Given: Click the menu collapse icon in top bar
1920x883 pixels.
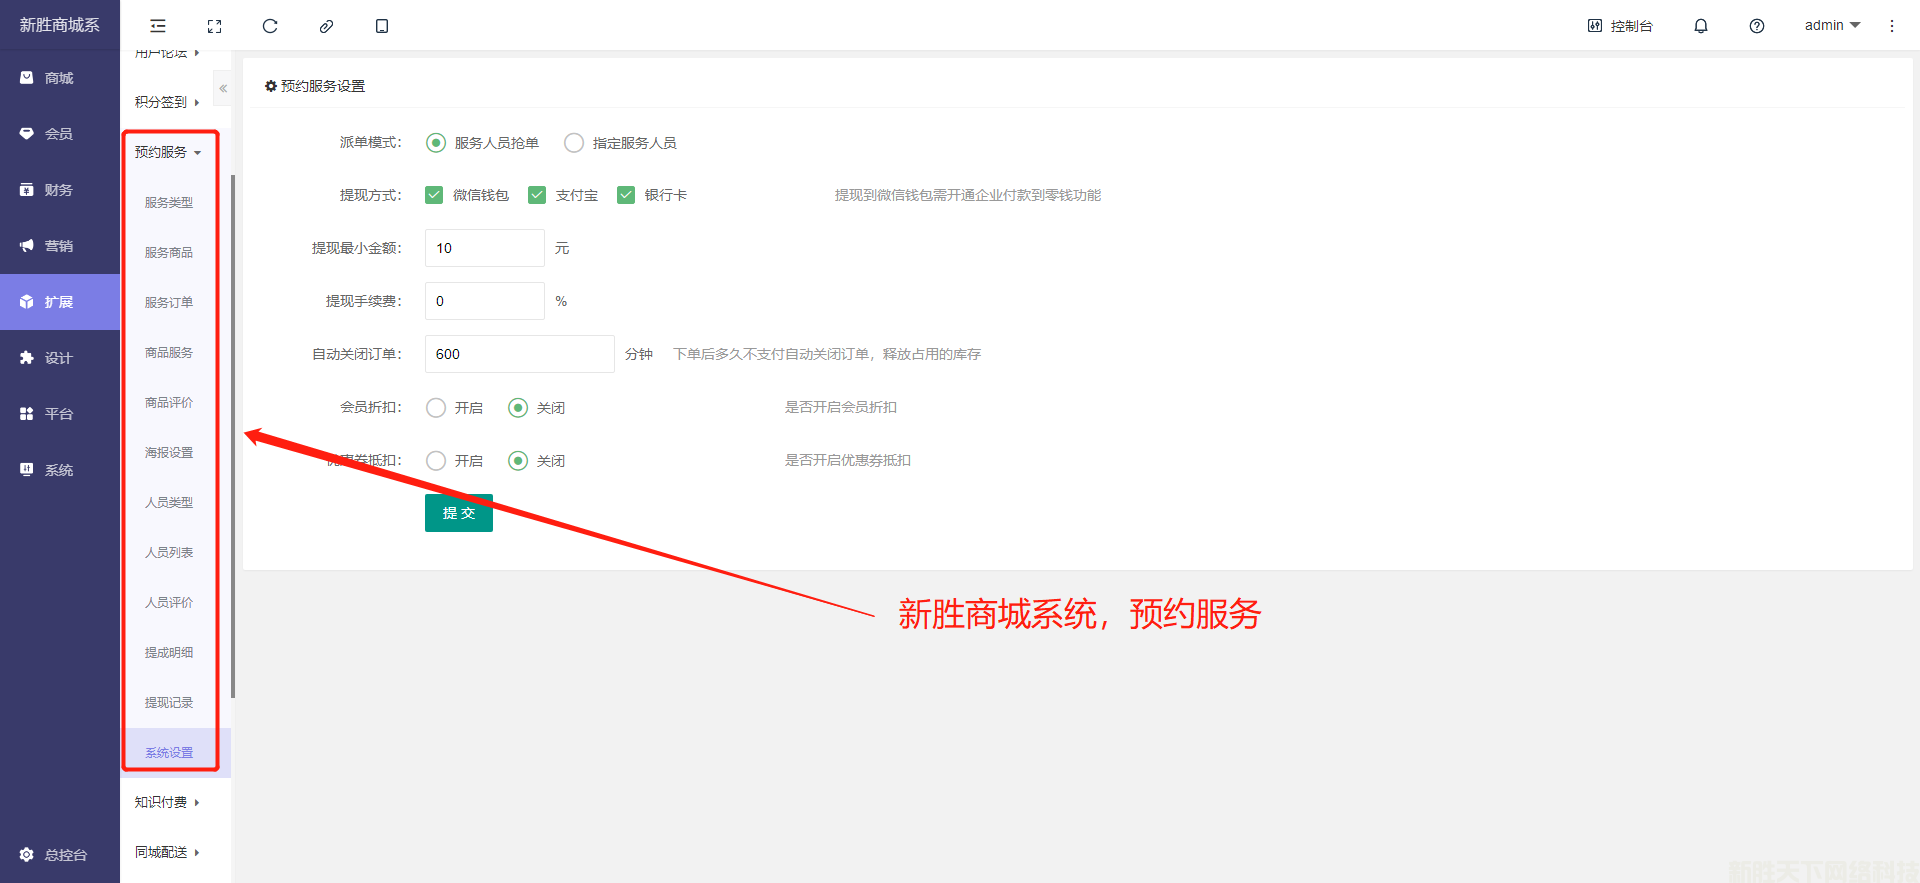Looking at the screenshot, I should point(158,26).
